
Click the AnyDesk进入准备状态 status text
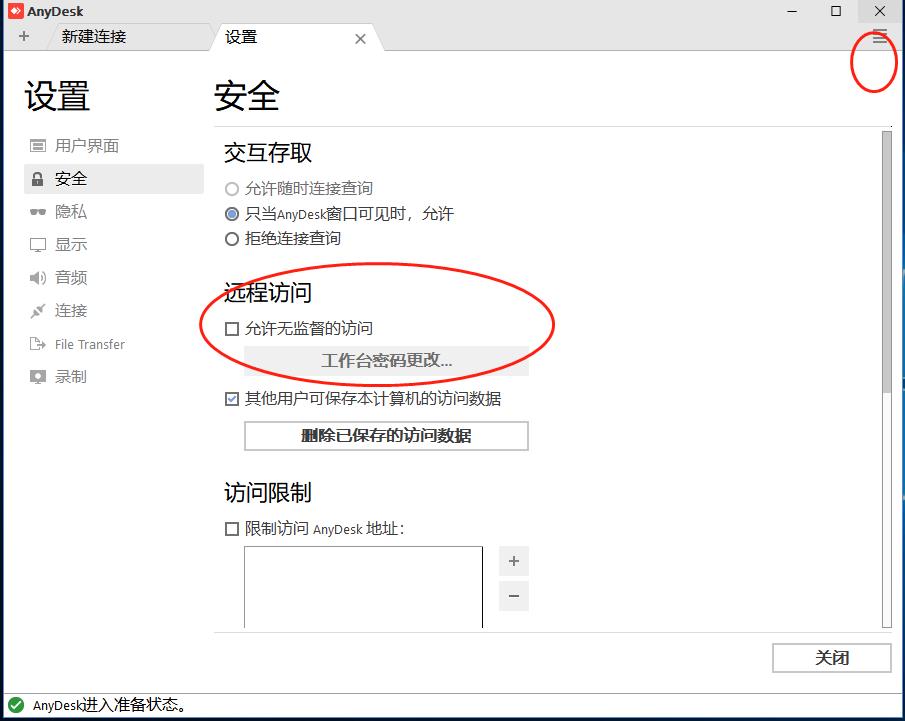pos(109,705)
